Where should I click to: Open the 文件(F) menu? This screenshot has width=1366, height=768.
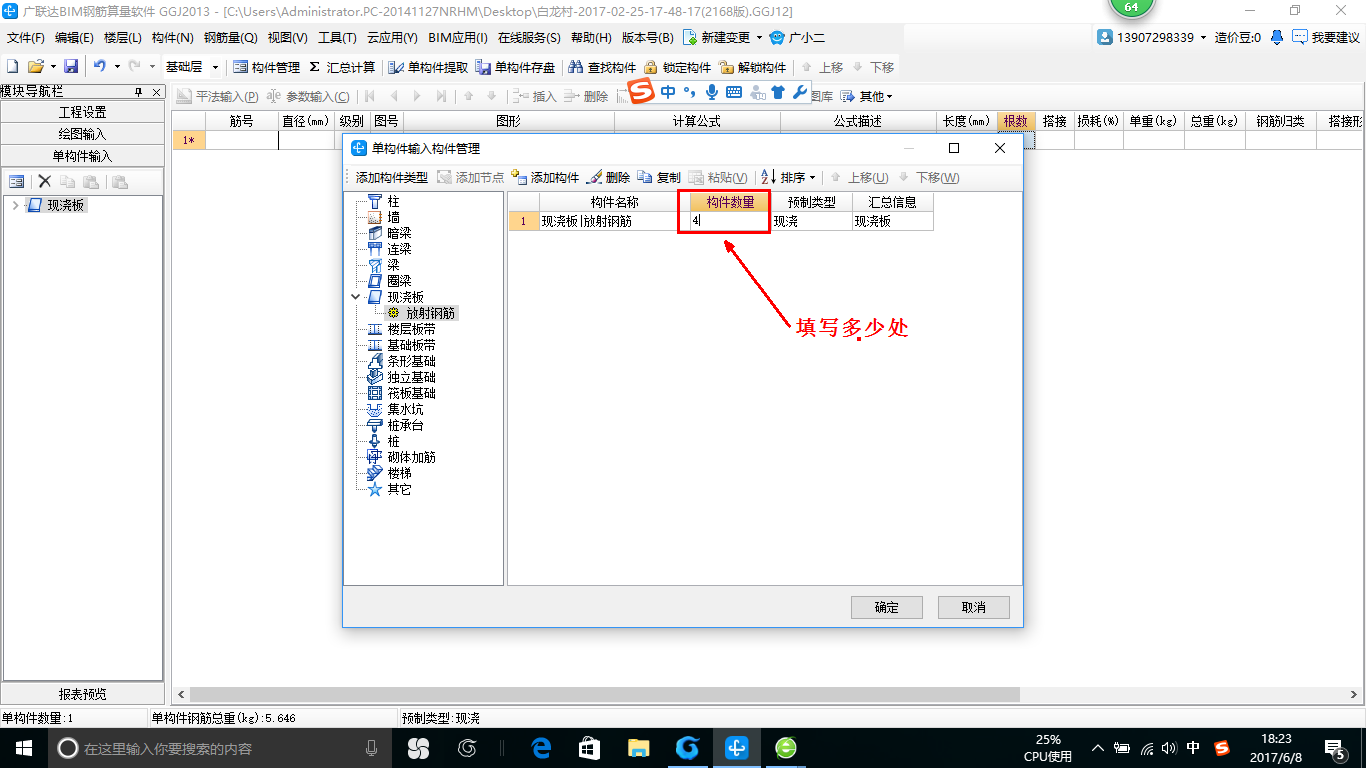pyautogui.click(x=26, y=37)
